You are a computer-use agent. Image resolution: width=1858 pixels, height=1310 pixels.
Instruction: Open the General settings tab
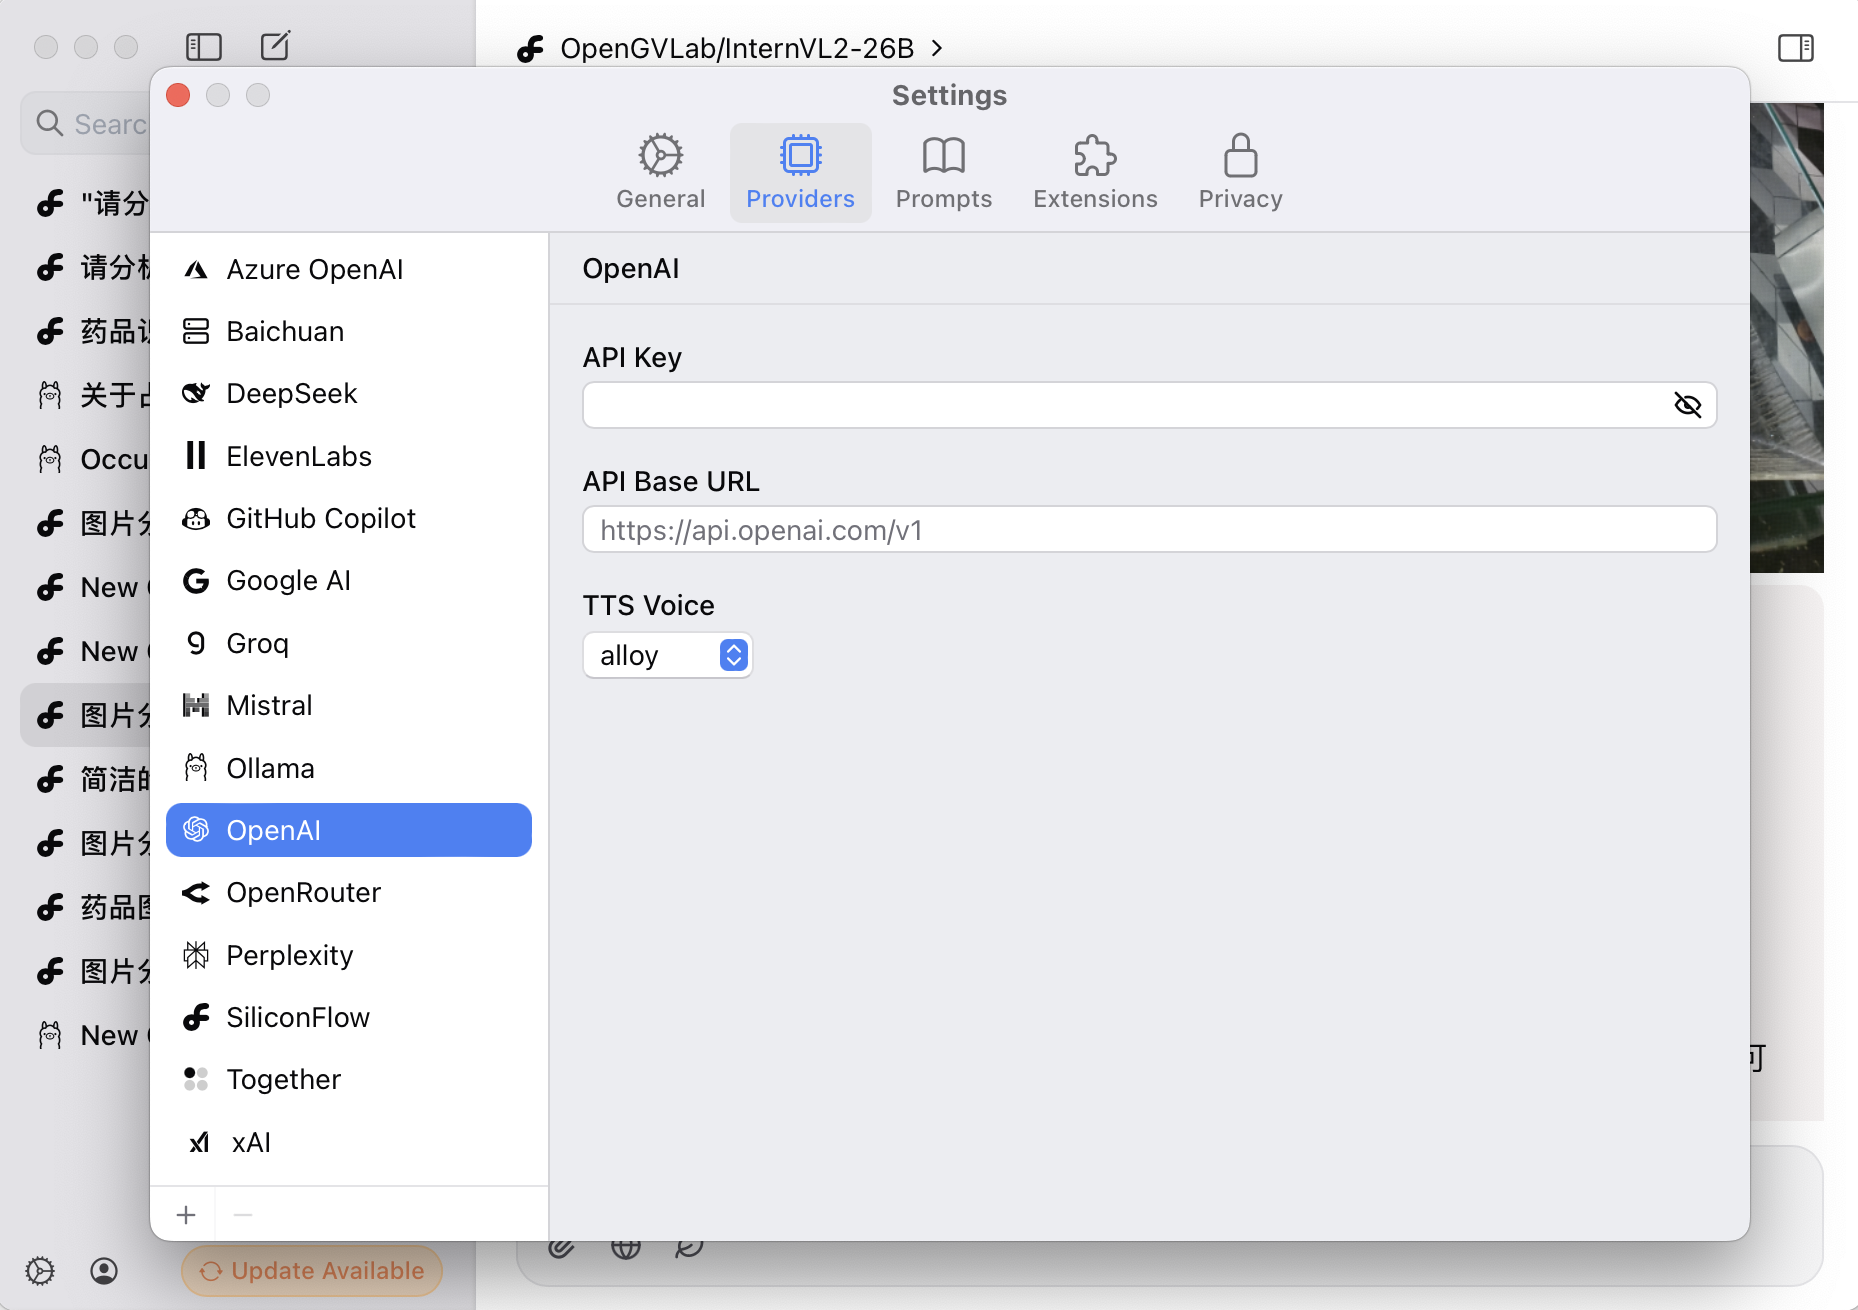click(x=660, y=172)
